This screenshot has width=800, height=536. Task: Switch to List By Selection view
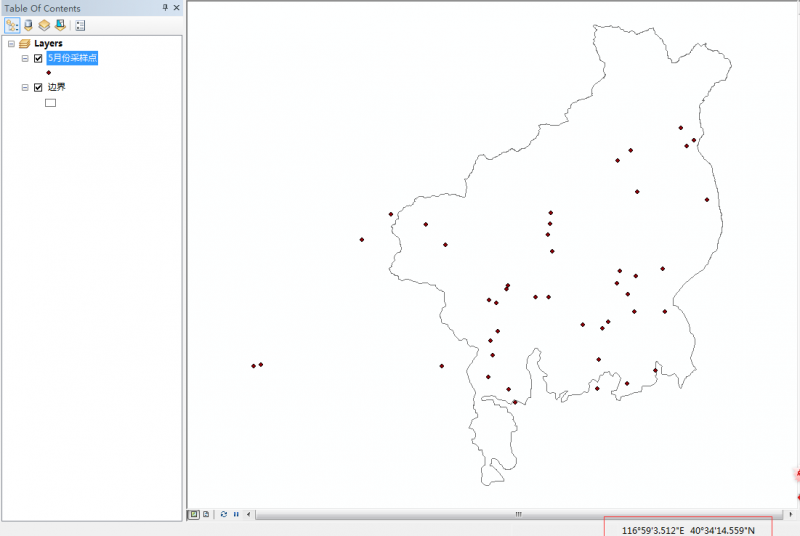tap(60, 25)
